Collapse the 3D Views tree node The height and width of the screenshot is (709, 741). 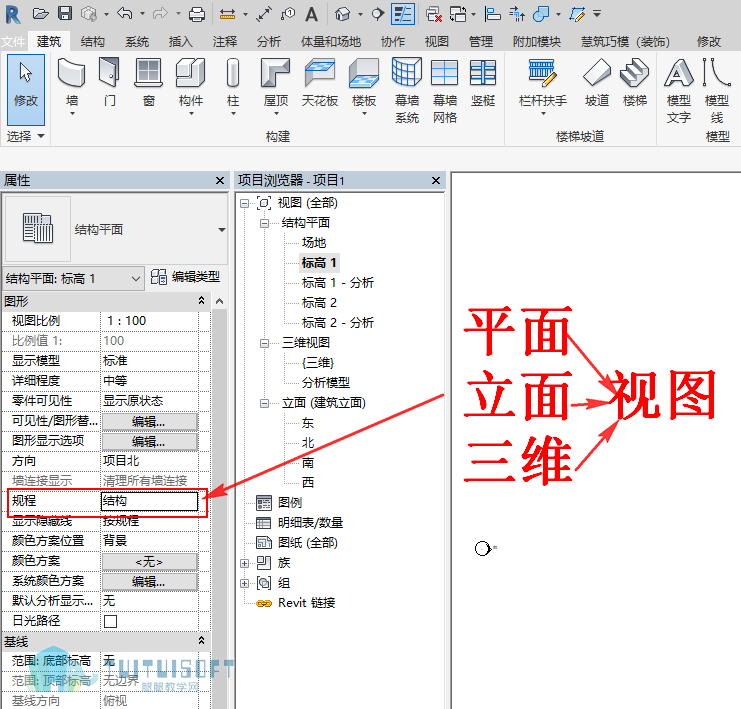tap(264, 343)
